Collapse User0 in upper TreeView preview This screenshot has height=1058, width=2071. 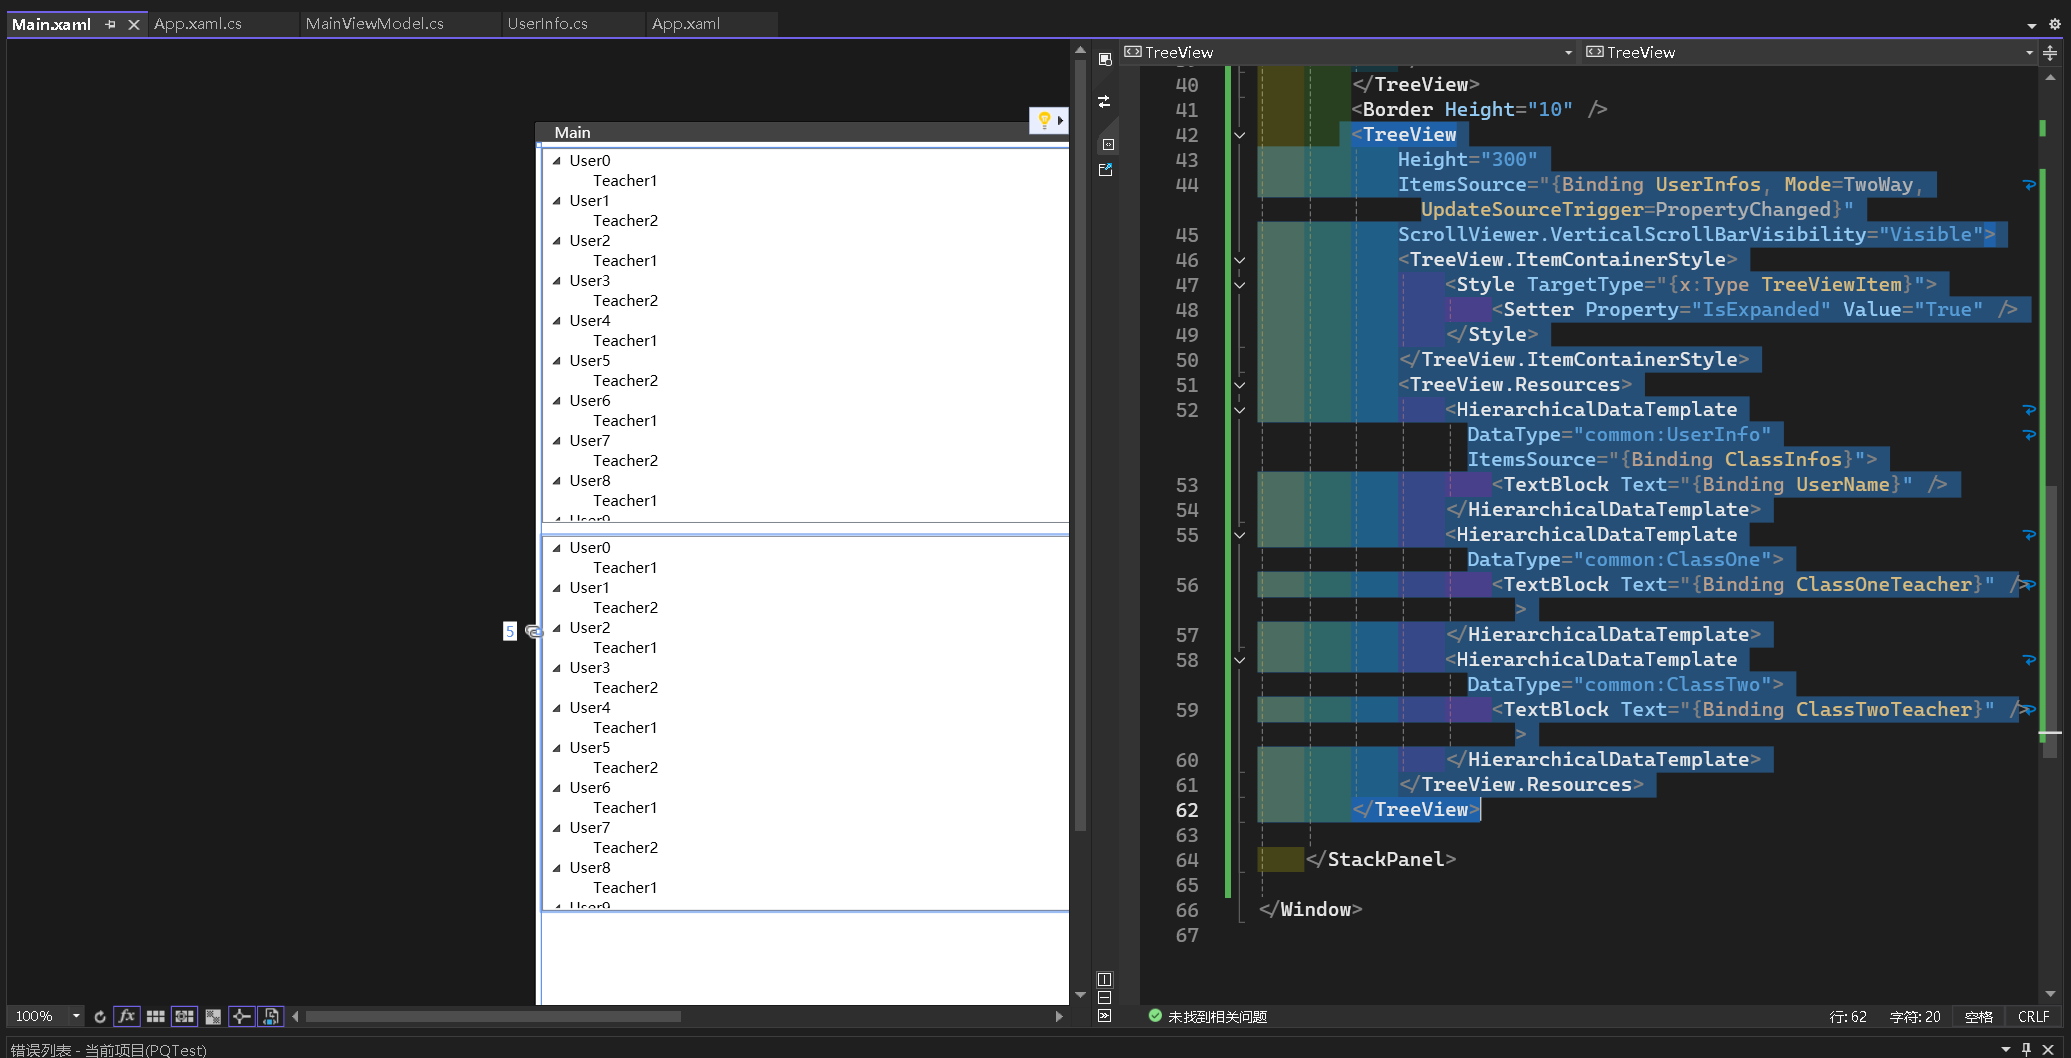(557, 160)
